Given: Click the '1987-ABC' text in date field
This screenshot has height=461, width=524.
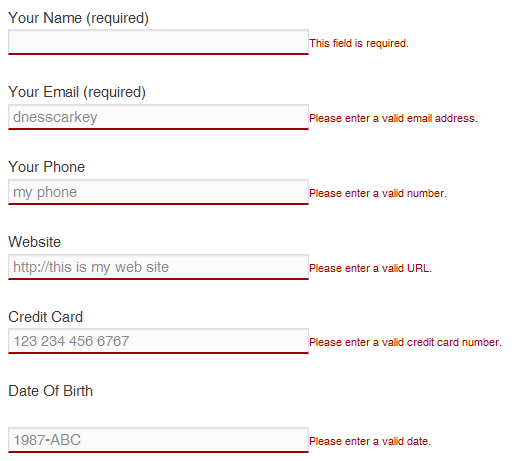Looking at the screenshot, I should (x=47, y=440).
